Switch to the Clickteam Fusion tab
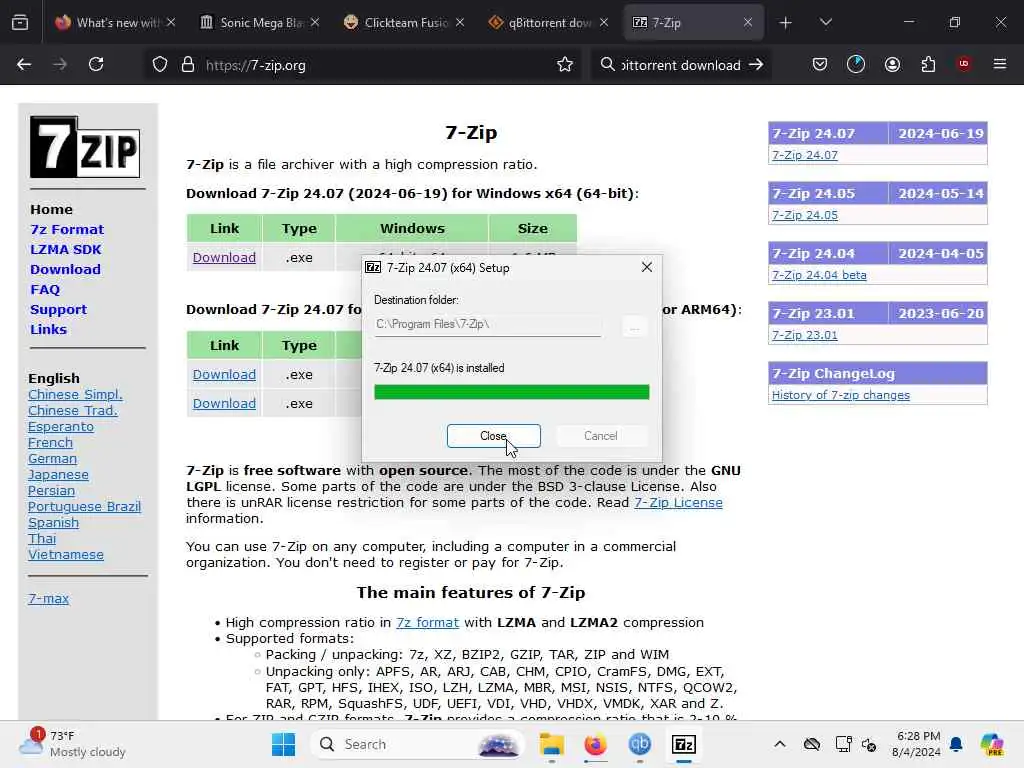 tap(404, 23)
